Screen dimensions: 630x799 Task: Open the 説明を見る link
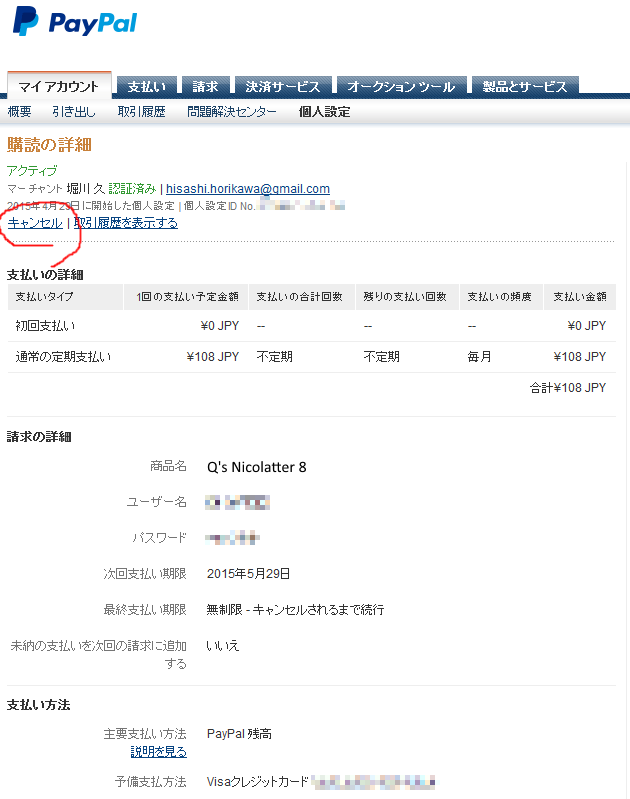159,752
